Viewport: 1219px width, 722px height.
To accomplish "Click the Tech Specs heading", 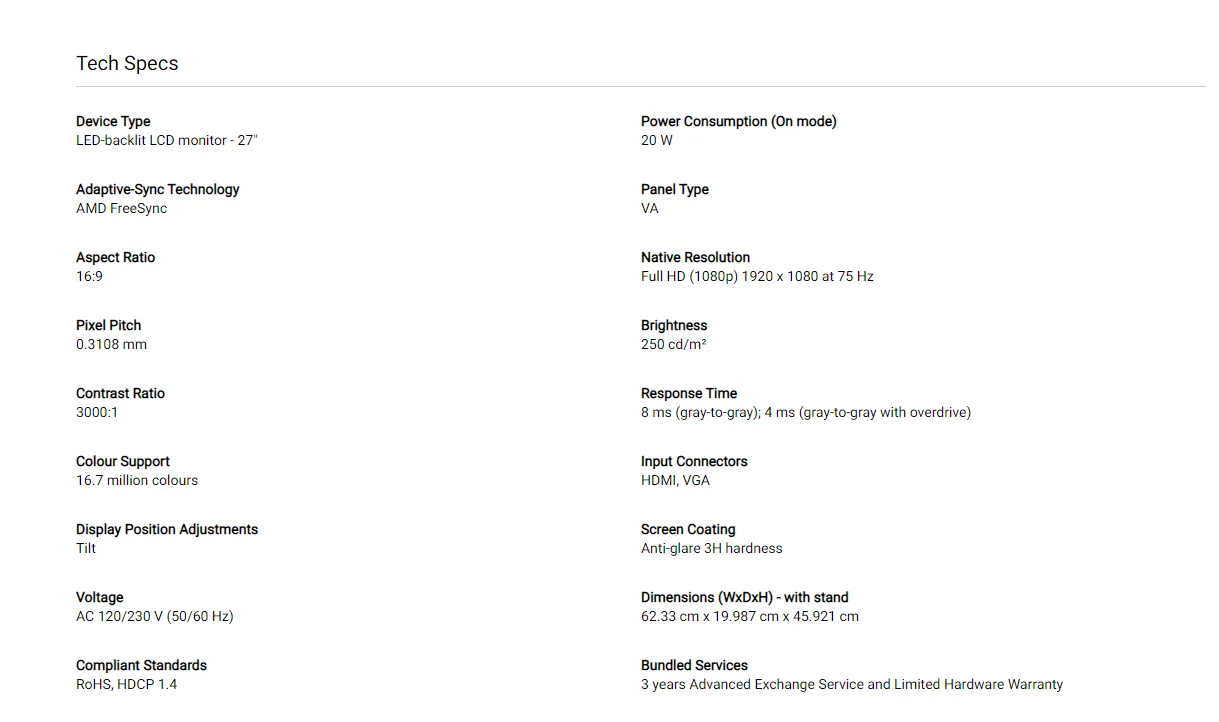I will 127,63.
